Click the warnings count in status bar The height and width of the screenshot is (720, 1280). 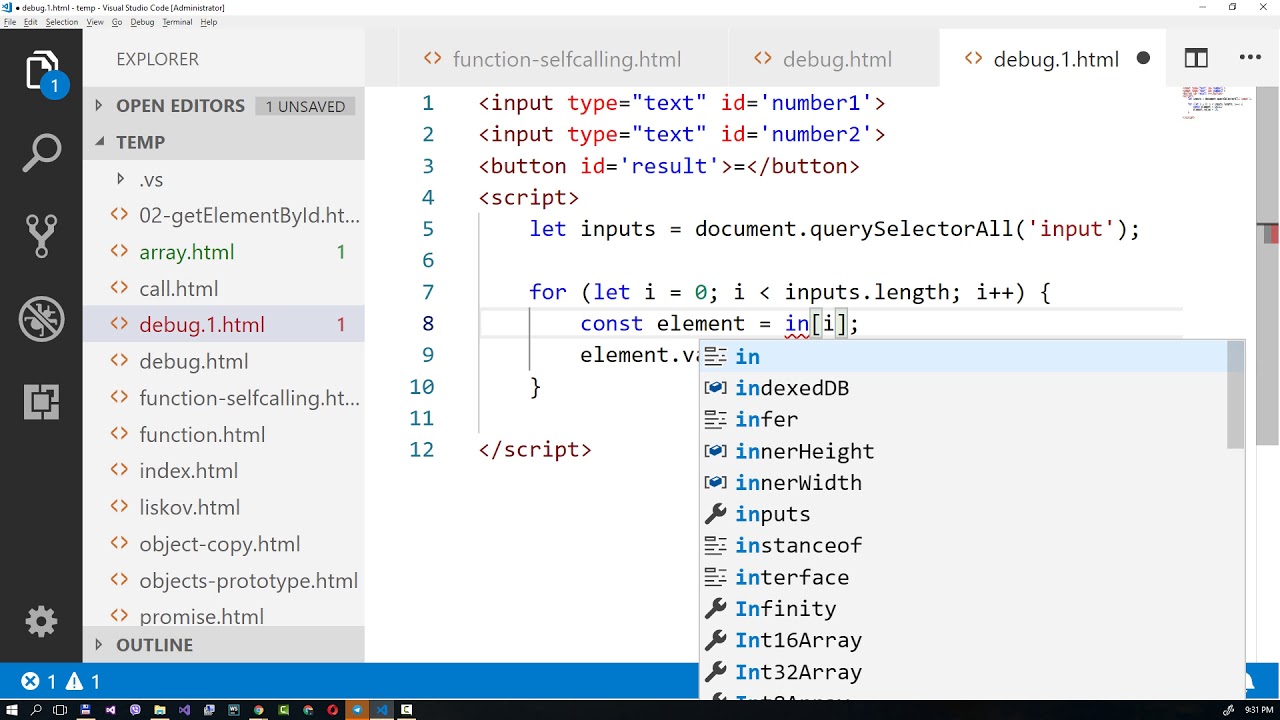tap(83, 682)
